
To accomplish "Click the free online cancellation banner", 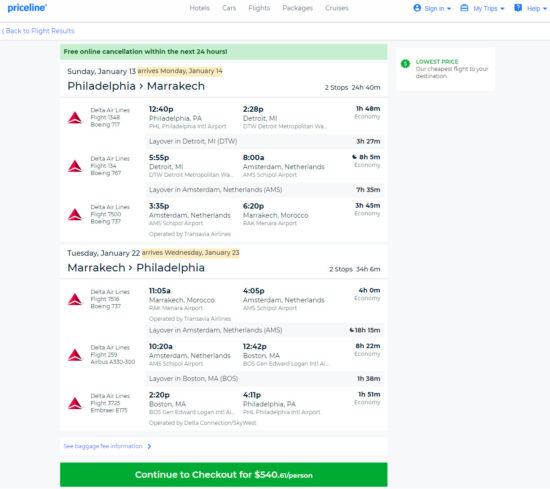I will pos(223,52).
